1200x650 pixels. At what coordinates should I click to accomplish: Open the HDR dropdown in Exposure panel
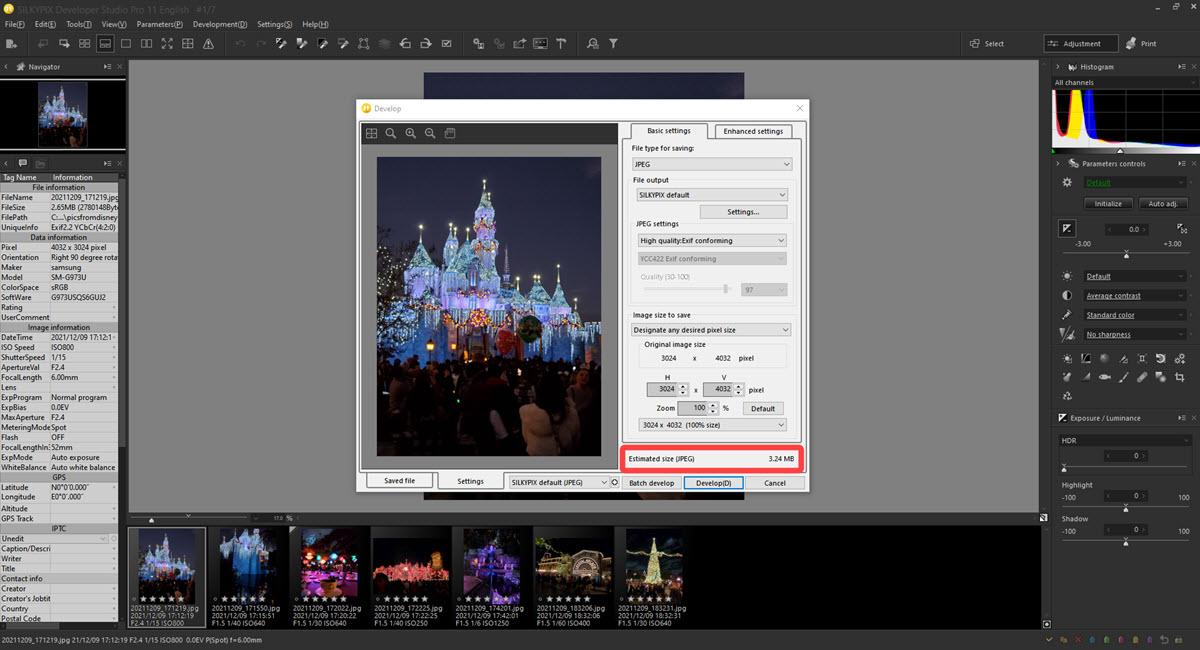tap(1125, 440)
